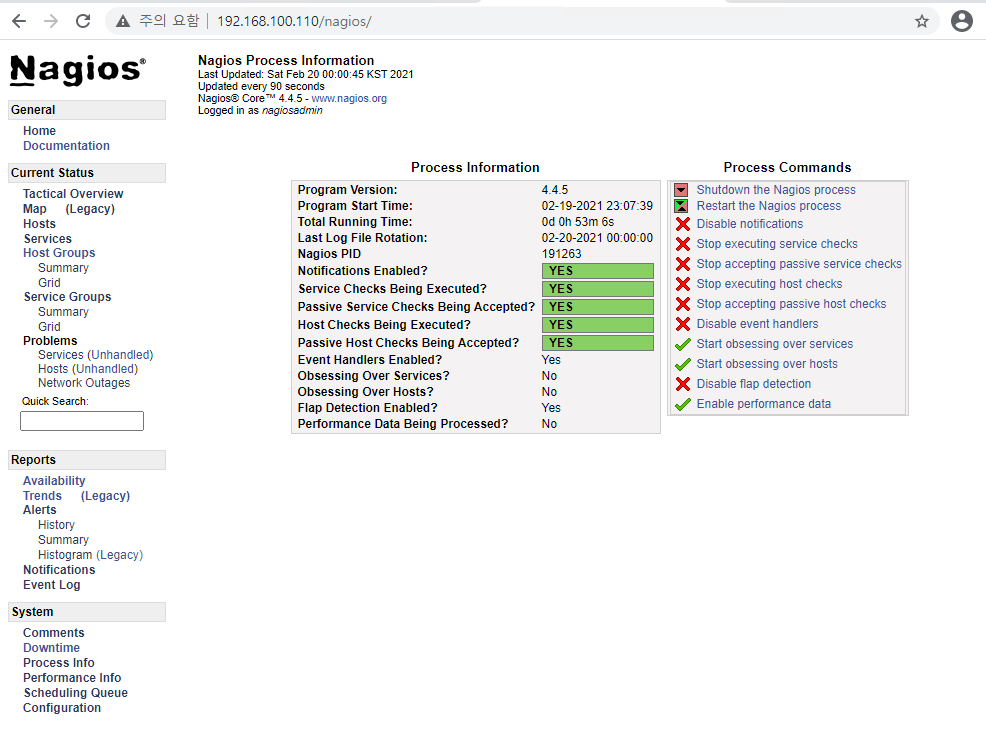
Task: Click the Restart the Nagios process link
Action: pyautogui.click(x=768, y=206)
